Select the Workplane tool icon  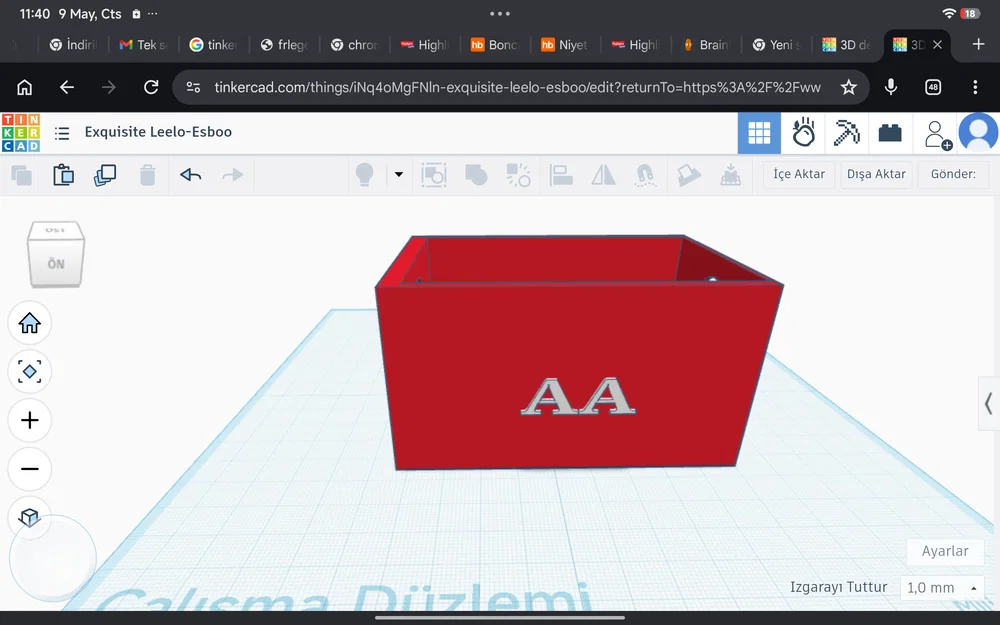(688, 175)
